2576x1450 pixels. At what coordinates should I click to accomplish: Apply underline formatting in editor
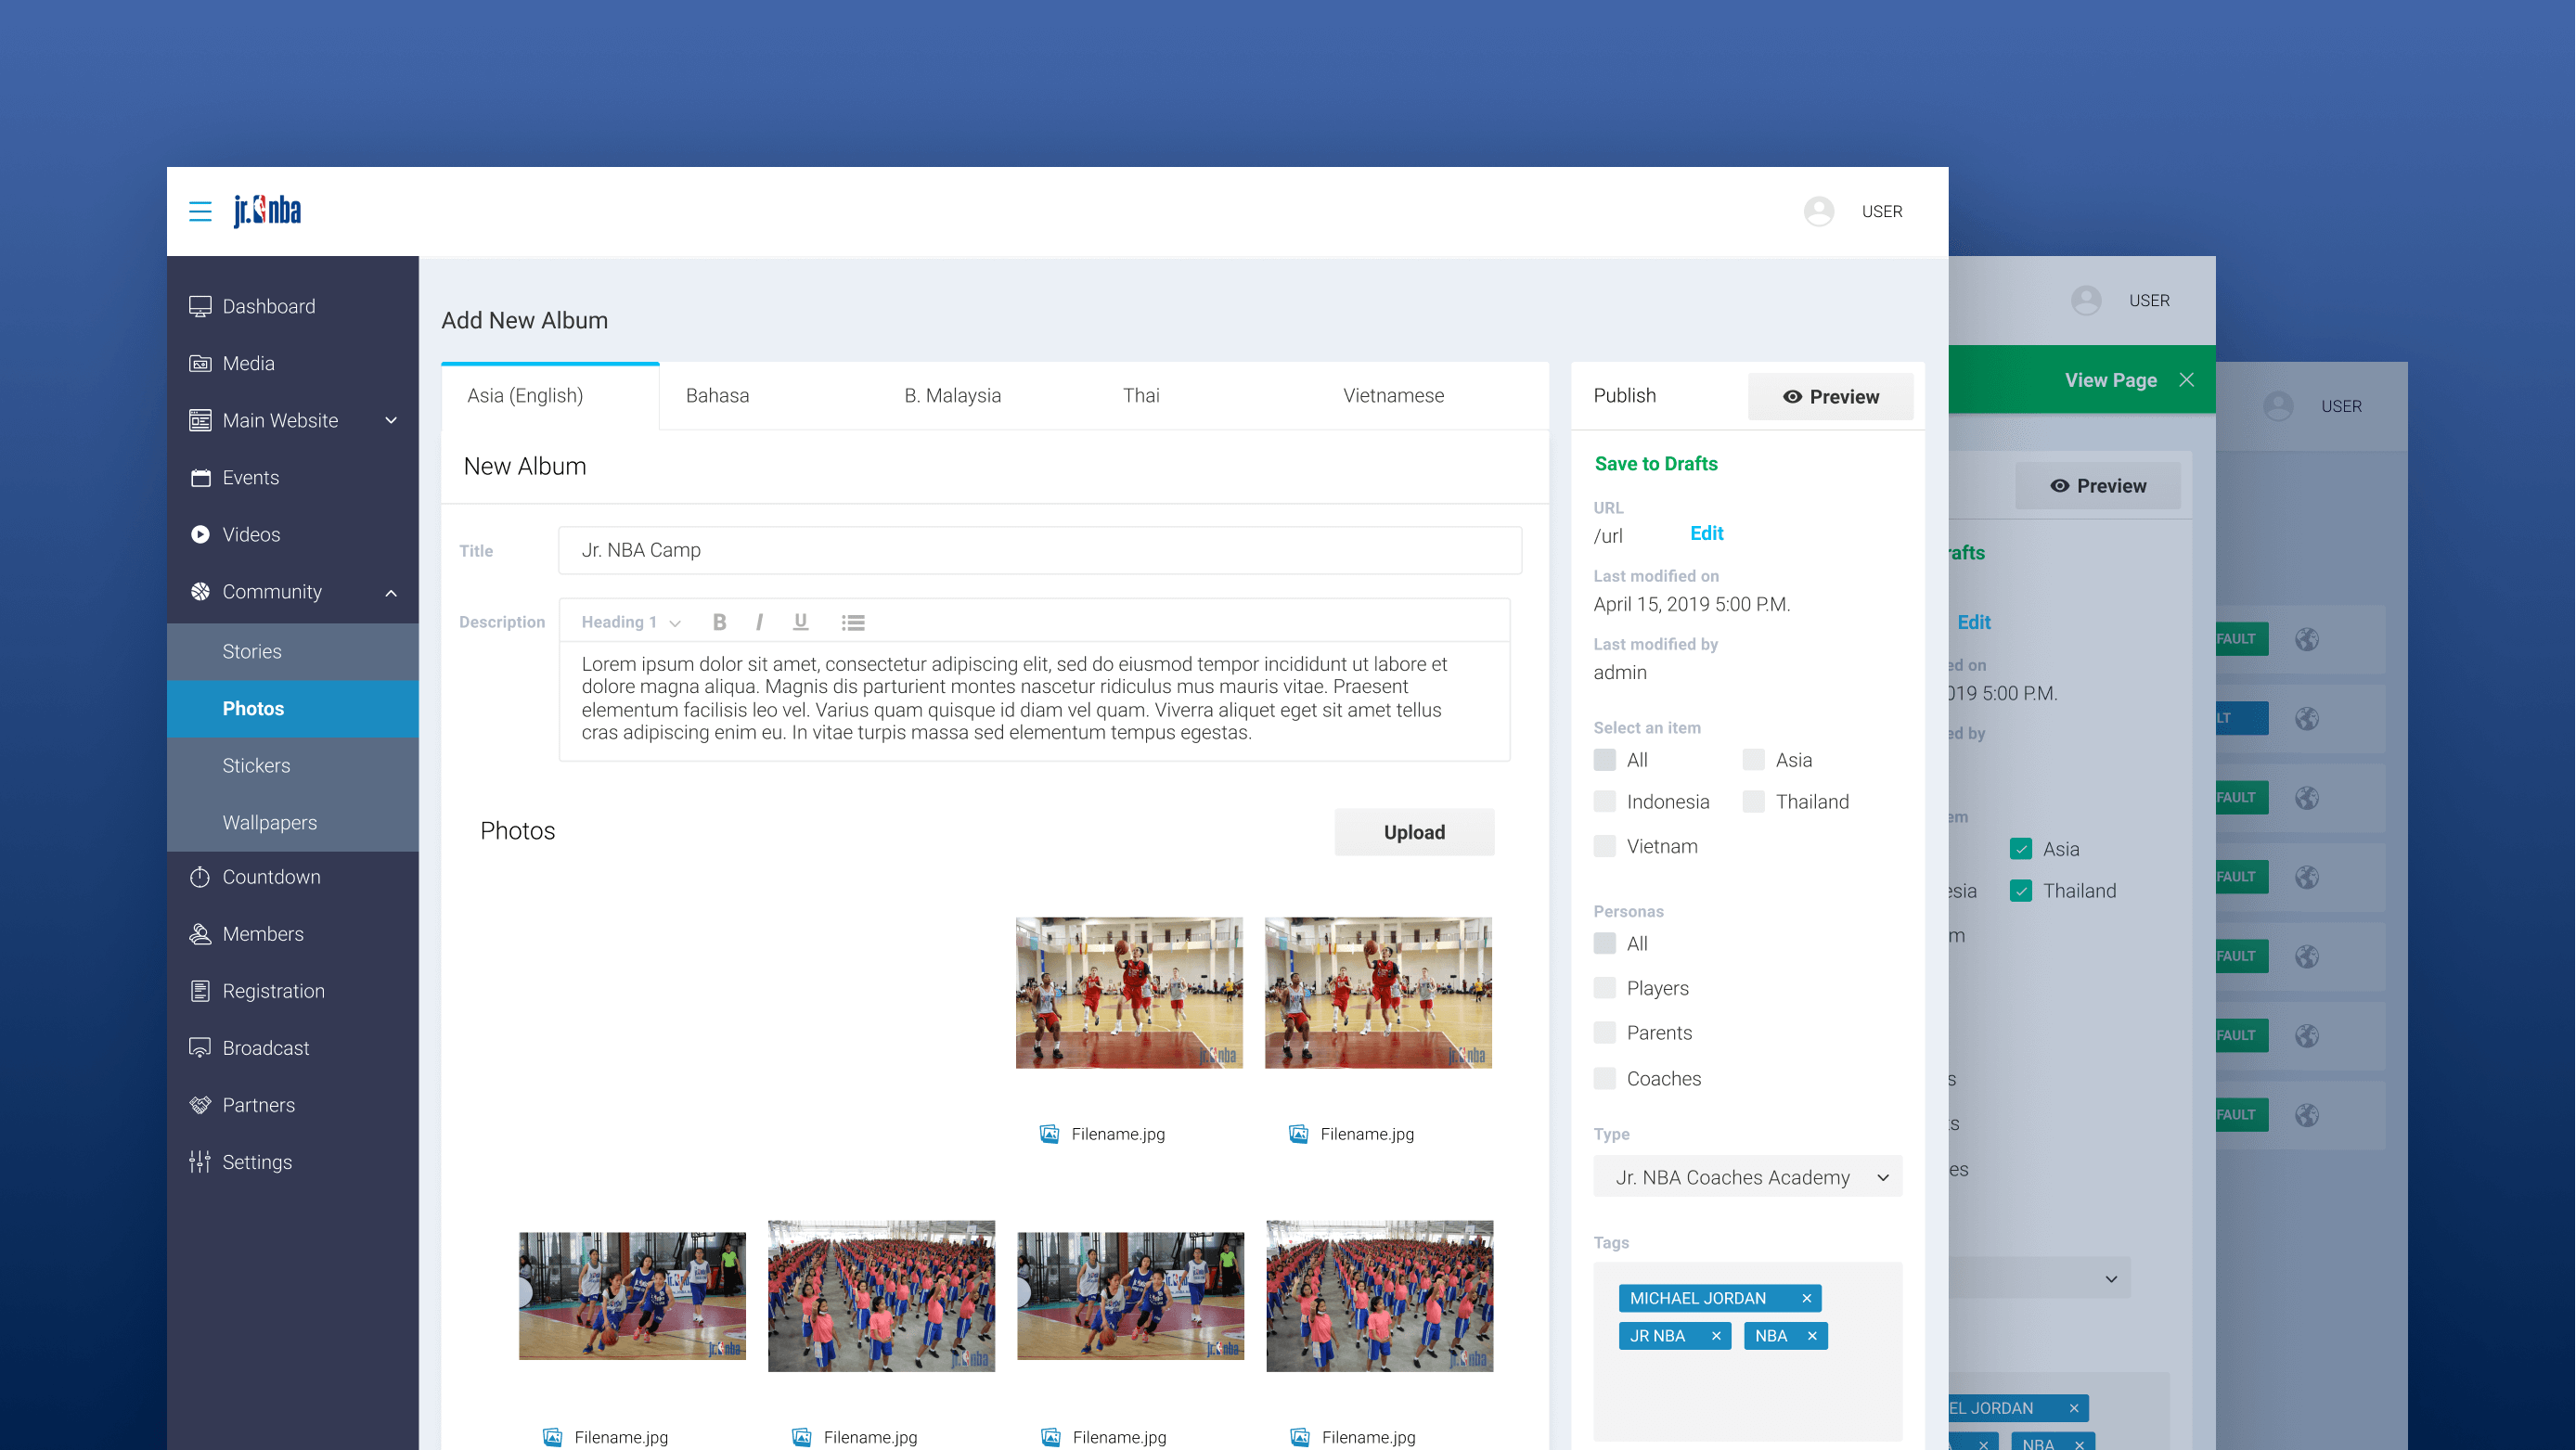click(800, 622)
